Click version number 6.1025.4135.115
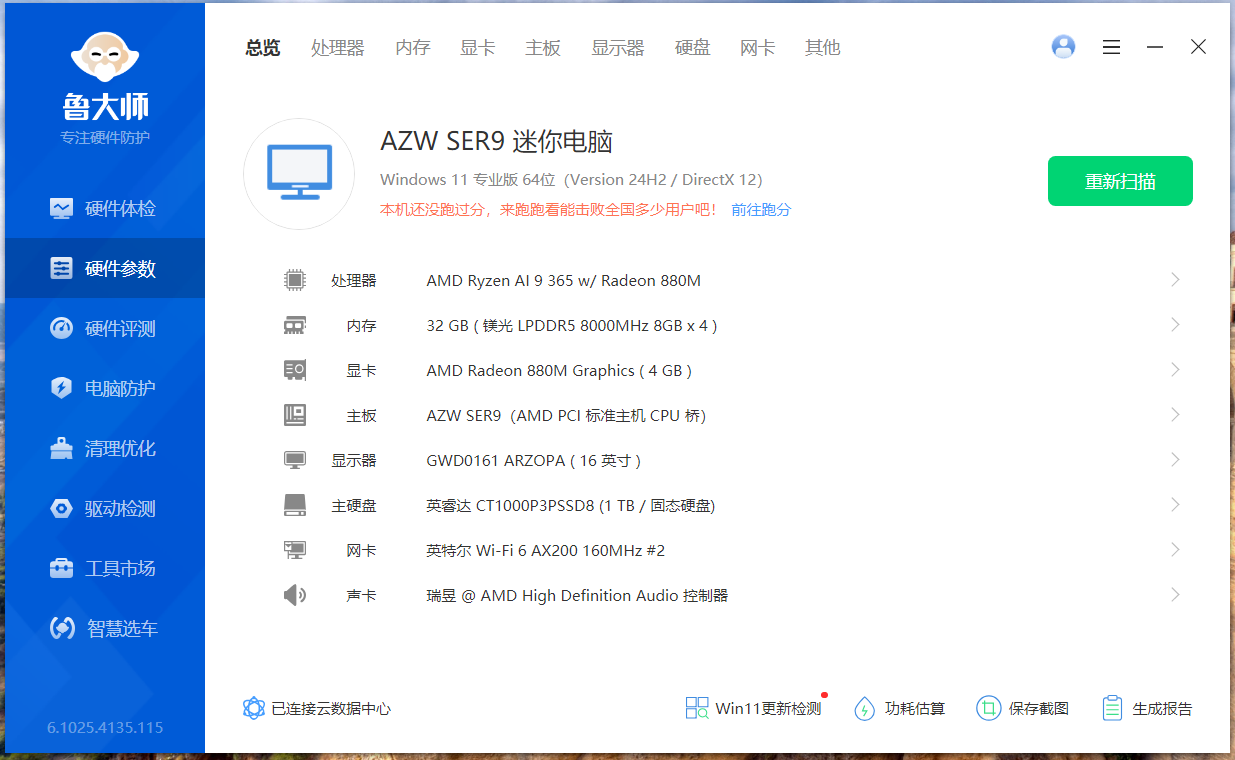Image resolution: width=1235 pixels, height=760 pixels. point(105,727)
